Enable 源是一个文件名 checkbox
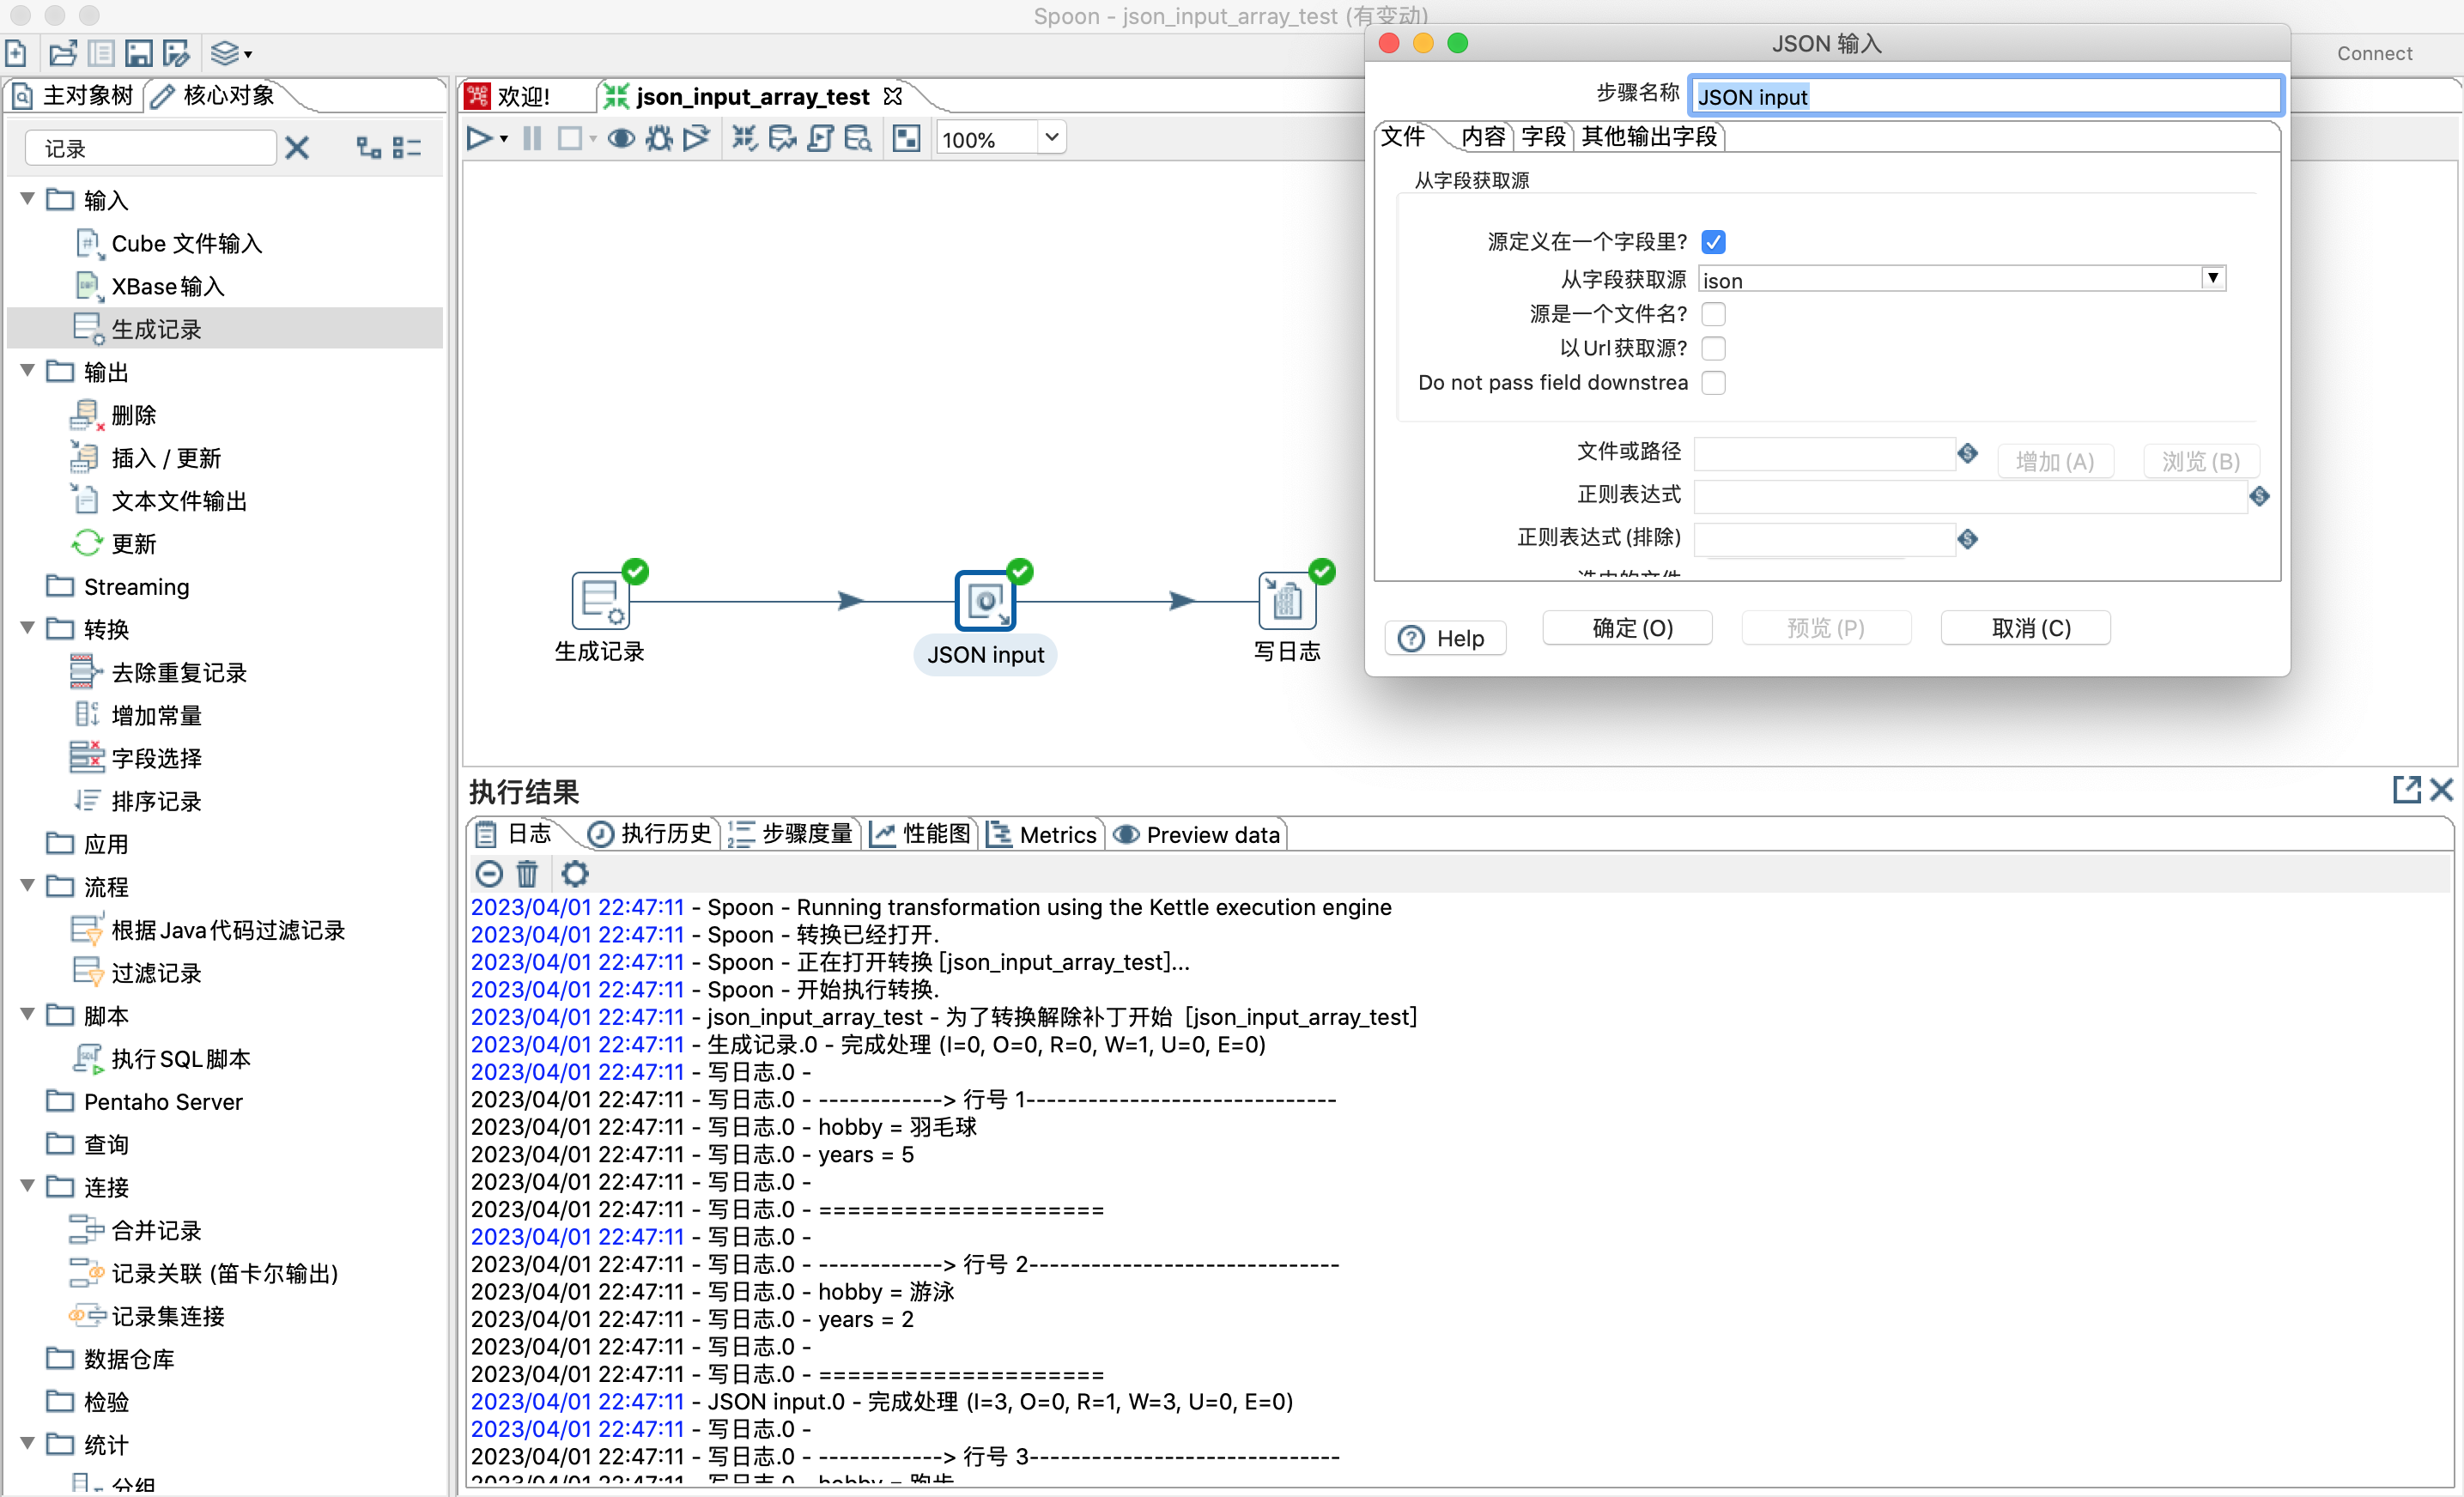Image resolution: width=2464 pixels, height=1497 pixels. 1713,314
